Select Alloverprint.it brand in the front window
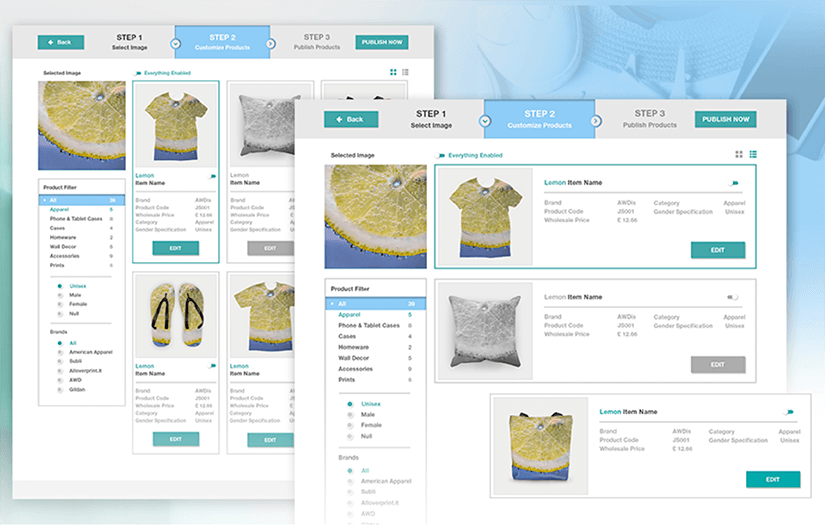 pyautogui.click(x=350, y=503)
